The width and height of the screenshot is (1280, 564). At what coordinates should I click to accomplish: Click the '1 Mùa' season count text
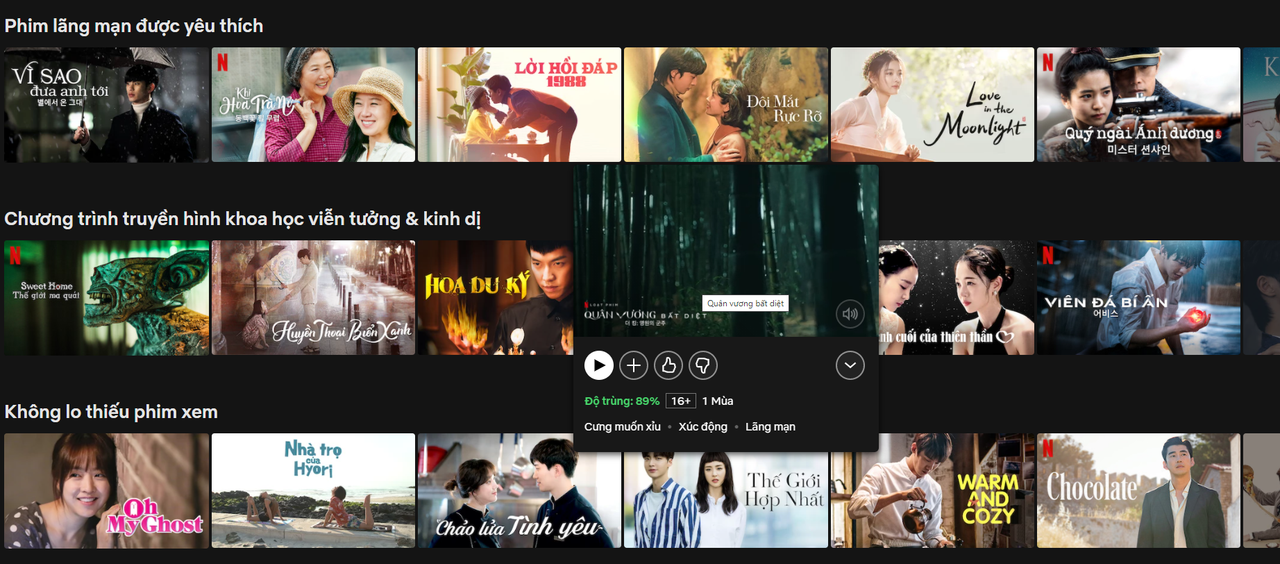[x=718, y=401]
